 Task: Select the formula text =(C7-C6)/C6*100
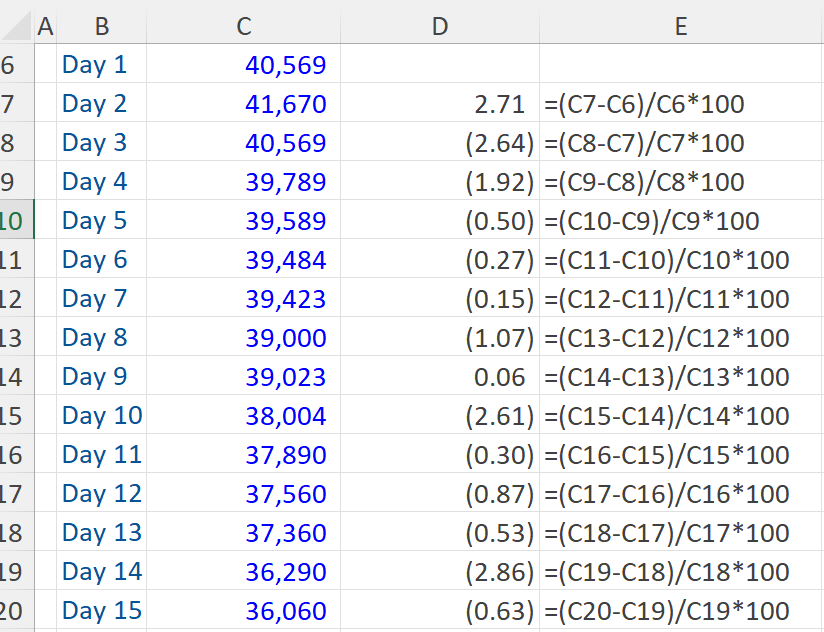(x=644, y=104)
